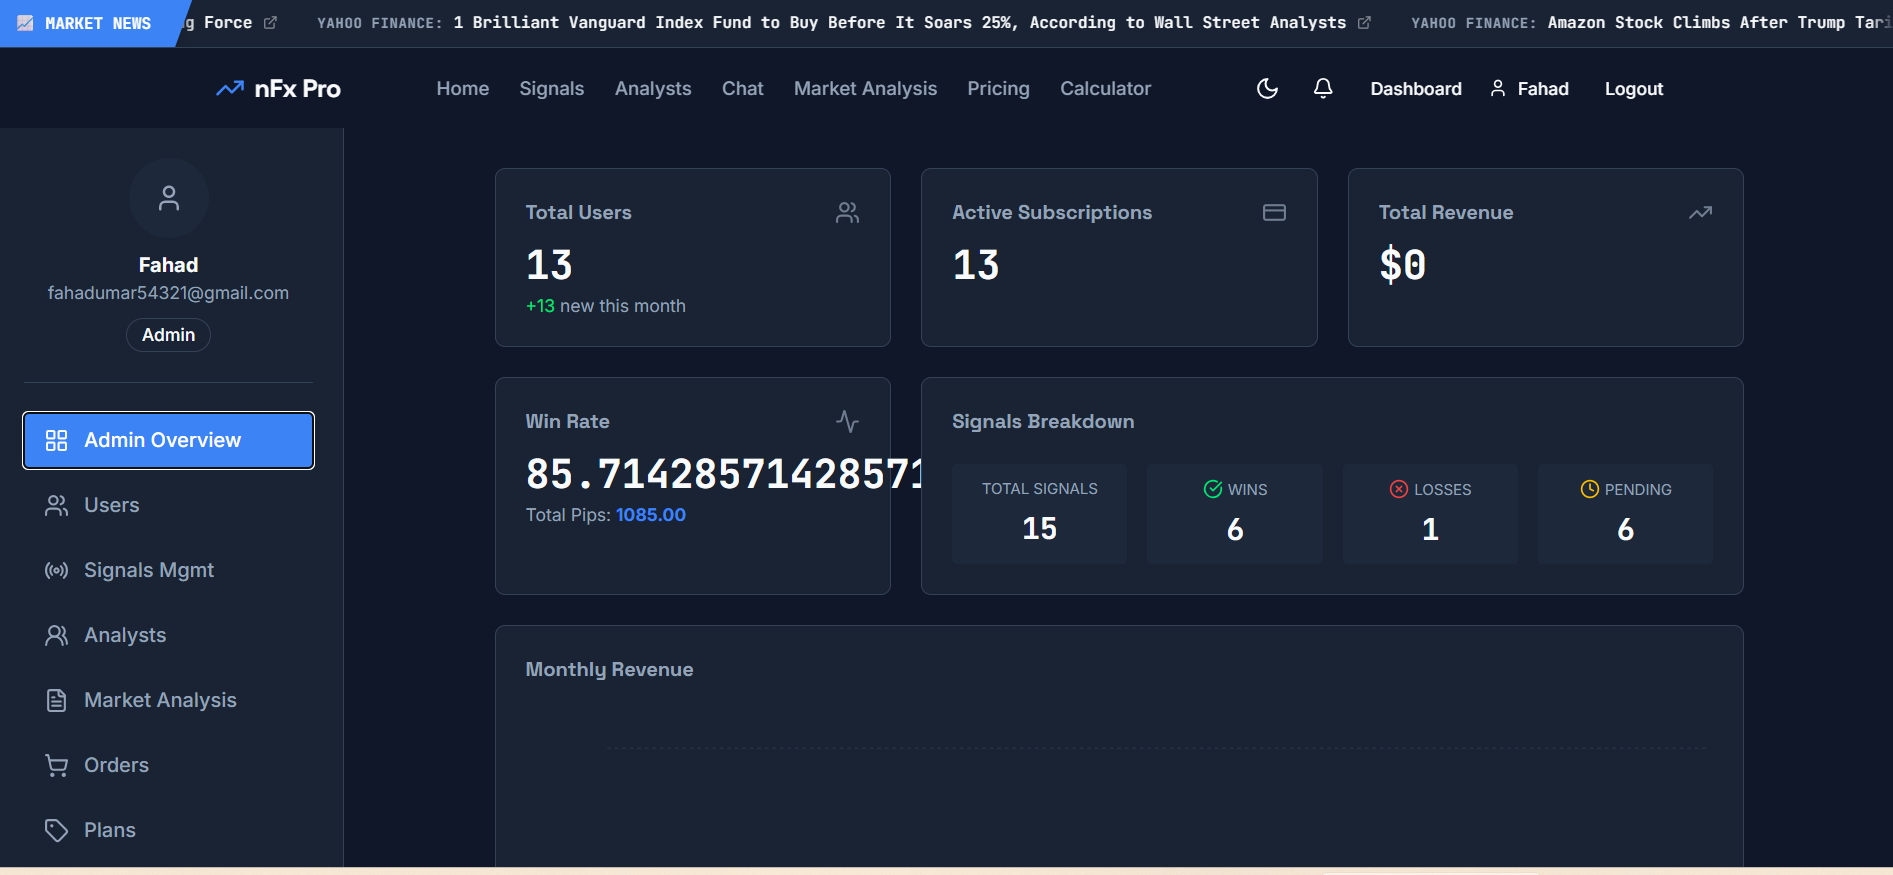Image resolution: width=1893 pixels, height=875 pixels.
Task: Click the Active Subscriptions card icon
Action: point(1274,212)
